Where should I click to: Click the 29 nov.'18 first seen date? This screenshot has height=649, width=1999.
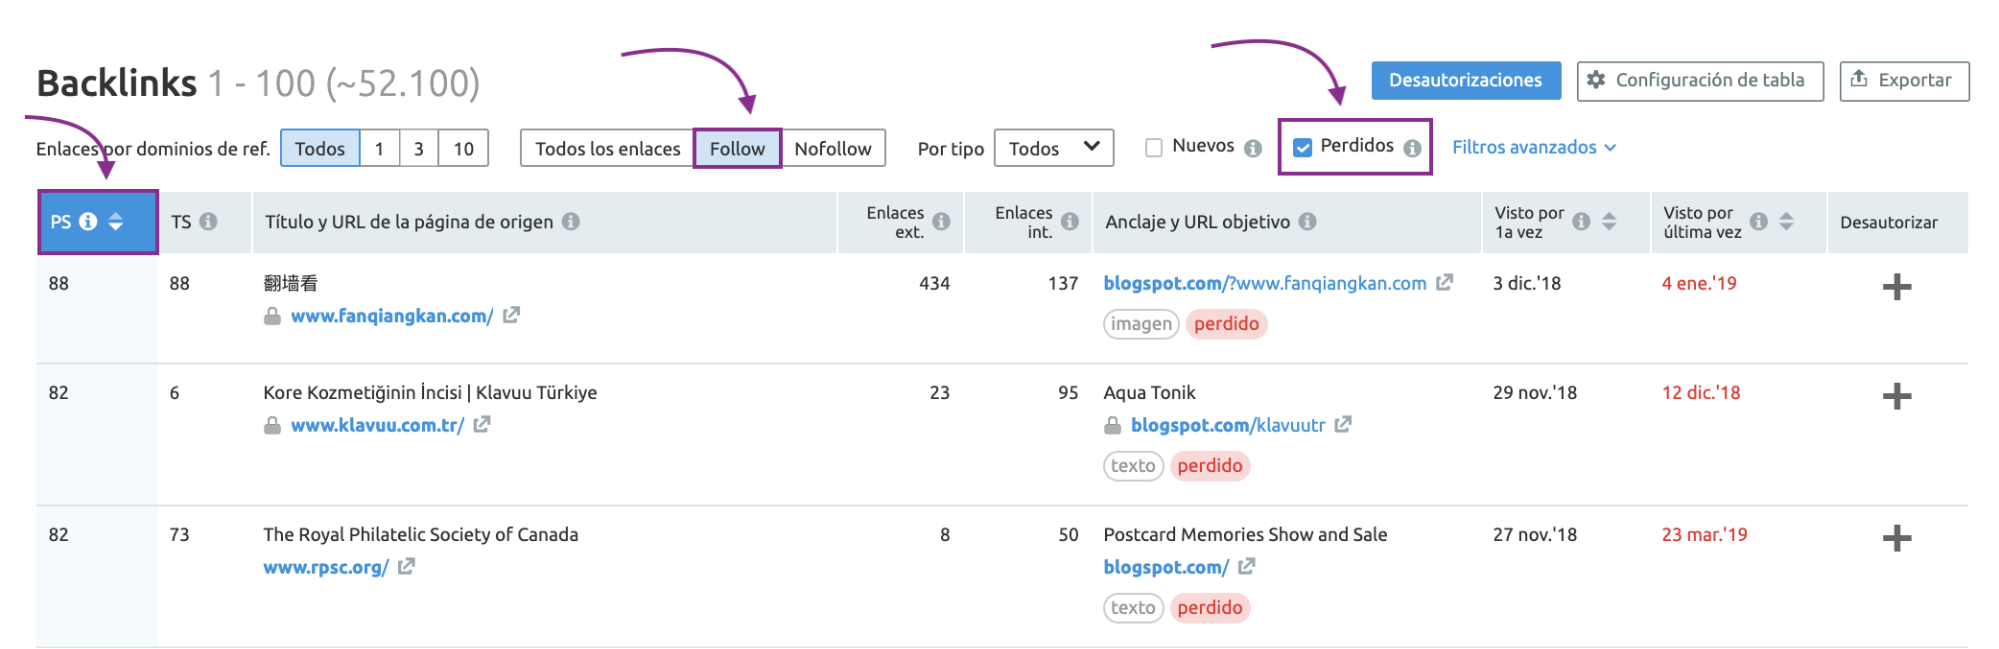pyautogui.click(x=1535, y=392)
